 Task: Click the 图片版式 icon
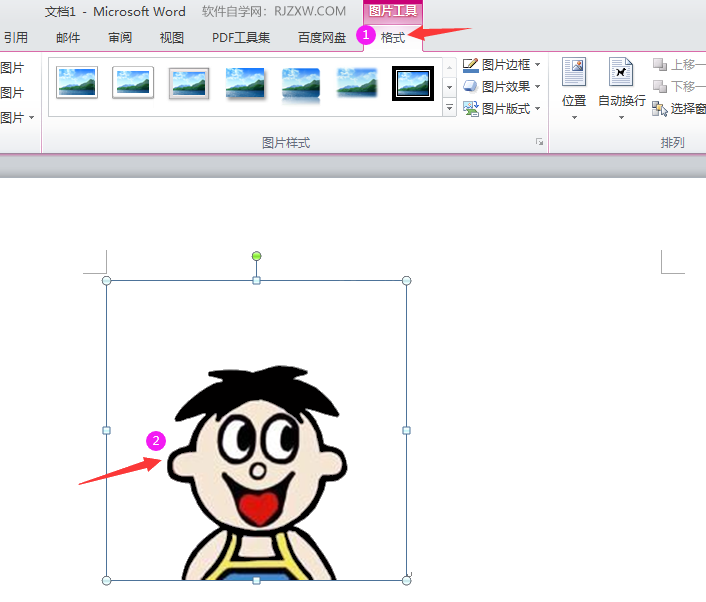(x=471, y=109)
